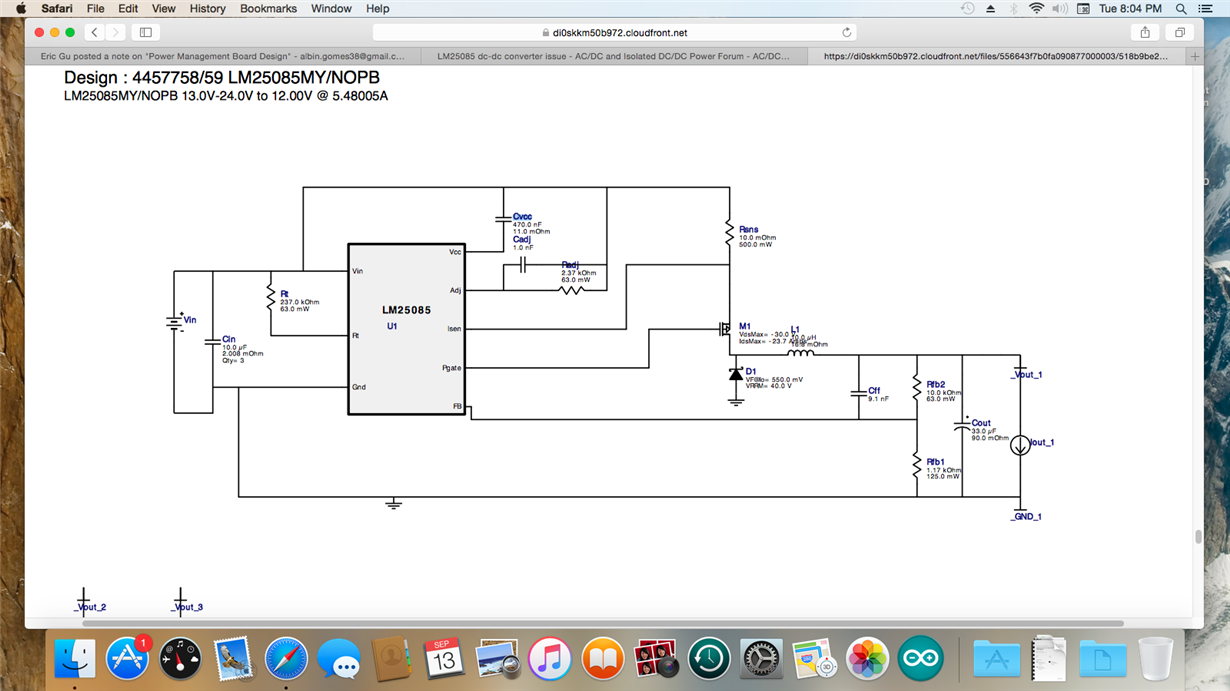
Task: Click the horizontal scrollbar at page bottom
Action: click(603, 623)
